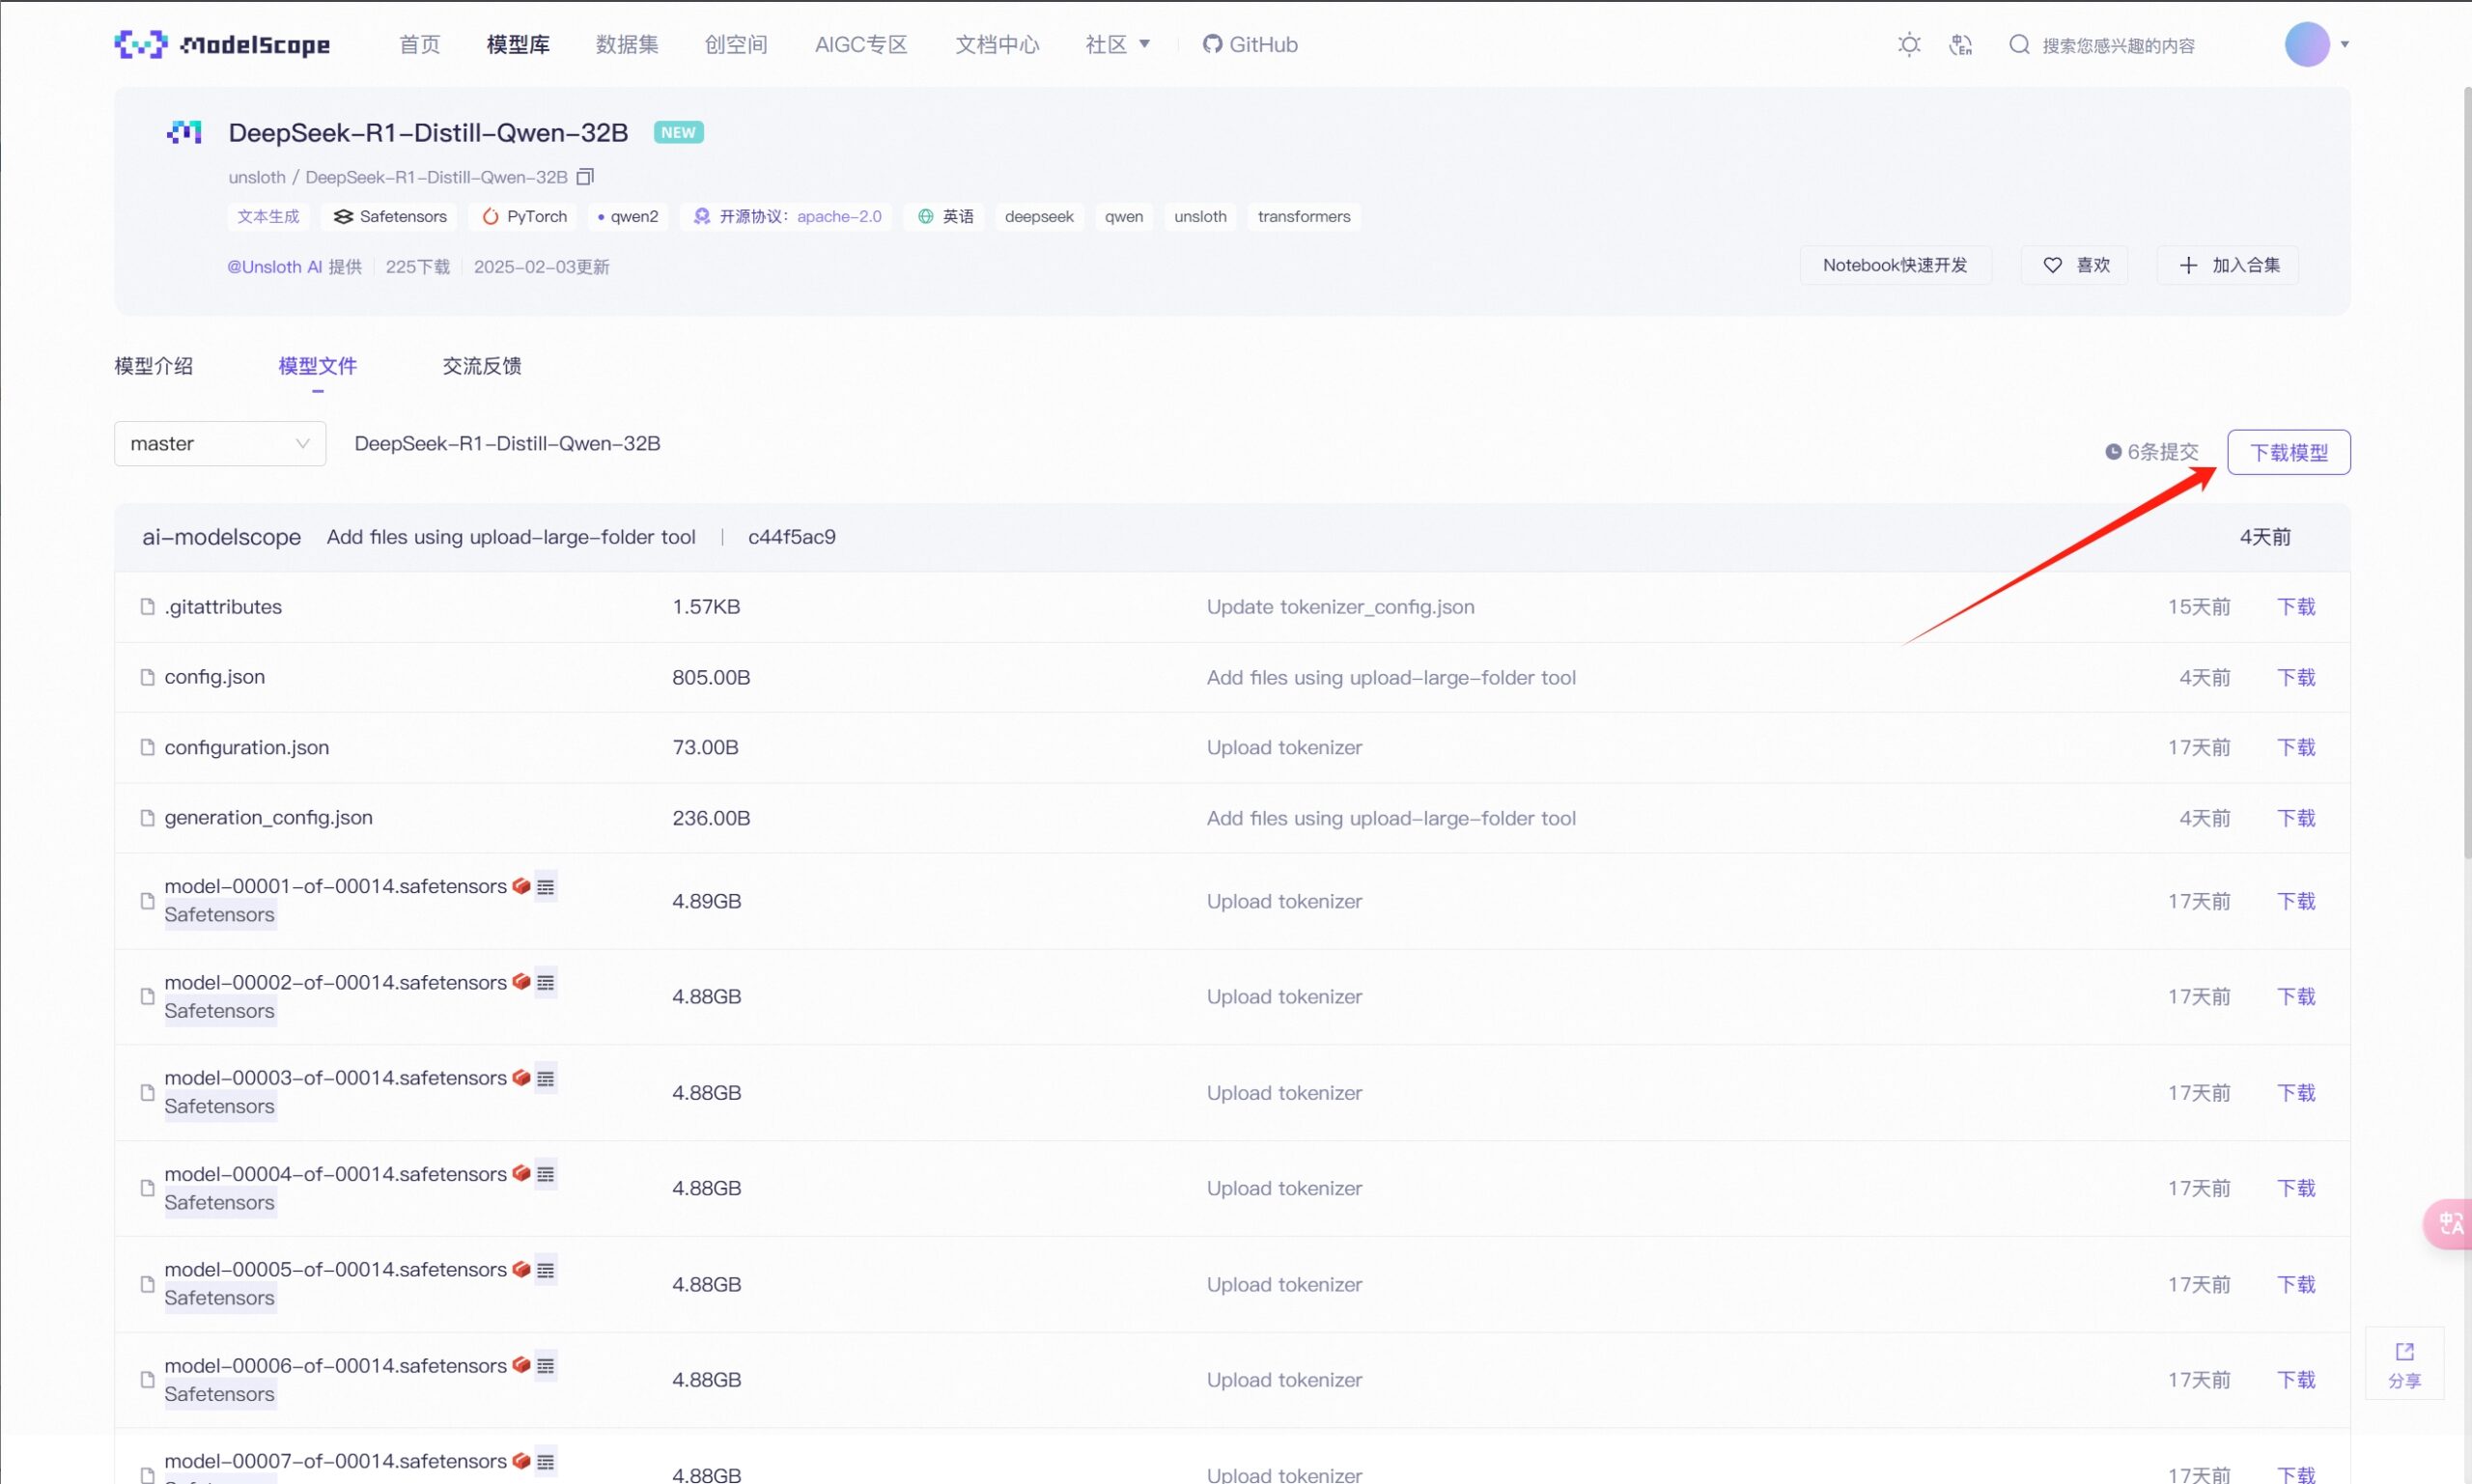Click the Safetensors tag
This screenshot has width=2472, height=1484.
[389, 216]
